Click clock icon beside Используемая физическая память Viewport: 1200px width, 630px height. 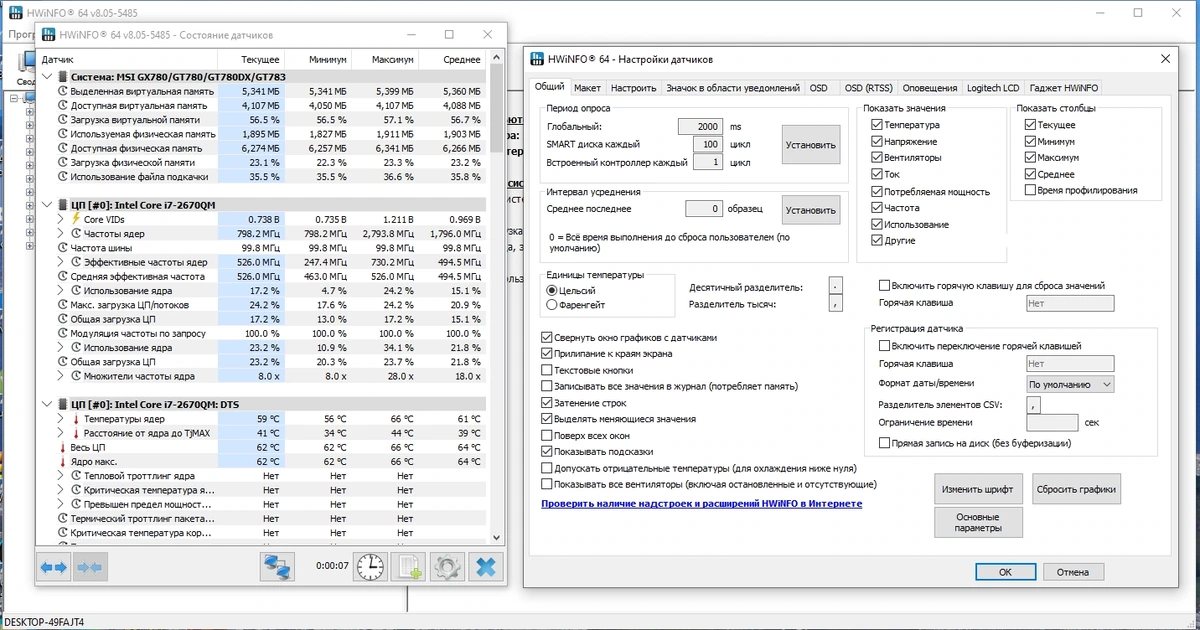click(x=63, y=134)
